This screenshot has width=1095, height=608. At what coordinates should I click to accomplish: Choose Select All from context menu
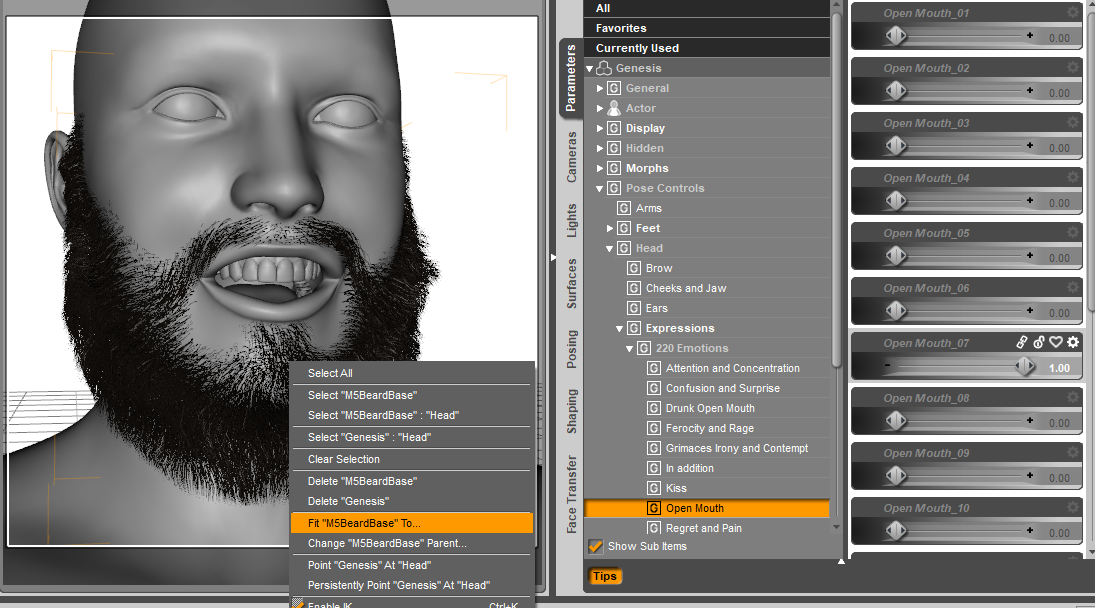point(412,373)
